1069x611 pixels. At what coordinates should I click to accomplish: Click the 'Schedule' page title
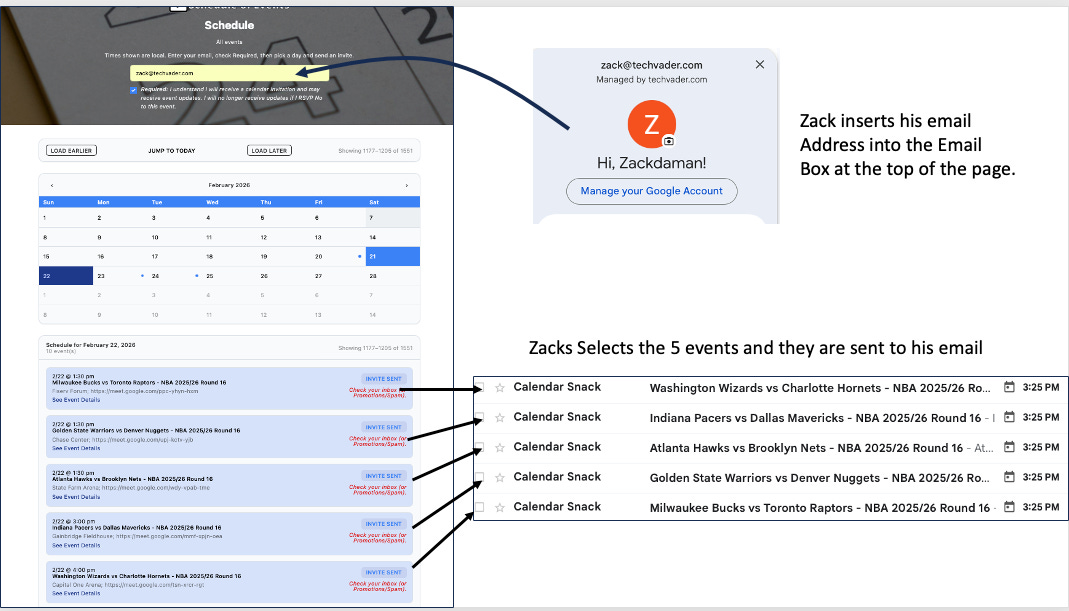[229, 25]
